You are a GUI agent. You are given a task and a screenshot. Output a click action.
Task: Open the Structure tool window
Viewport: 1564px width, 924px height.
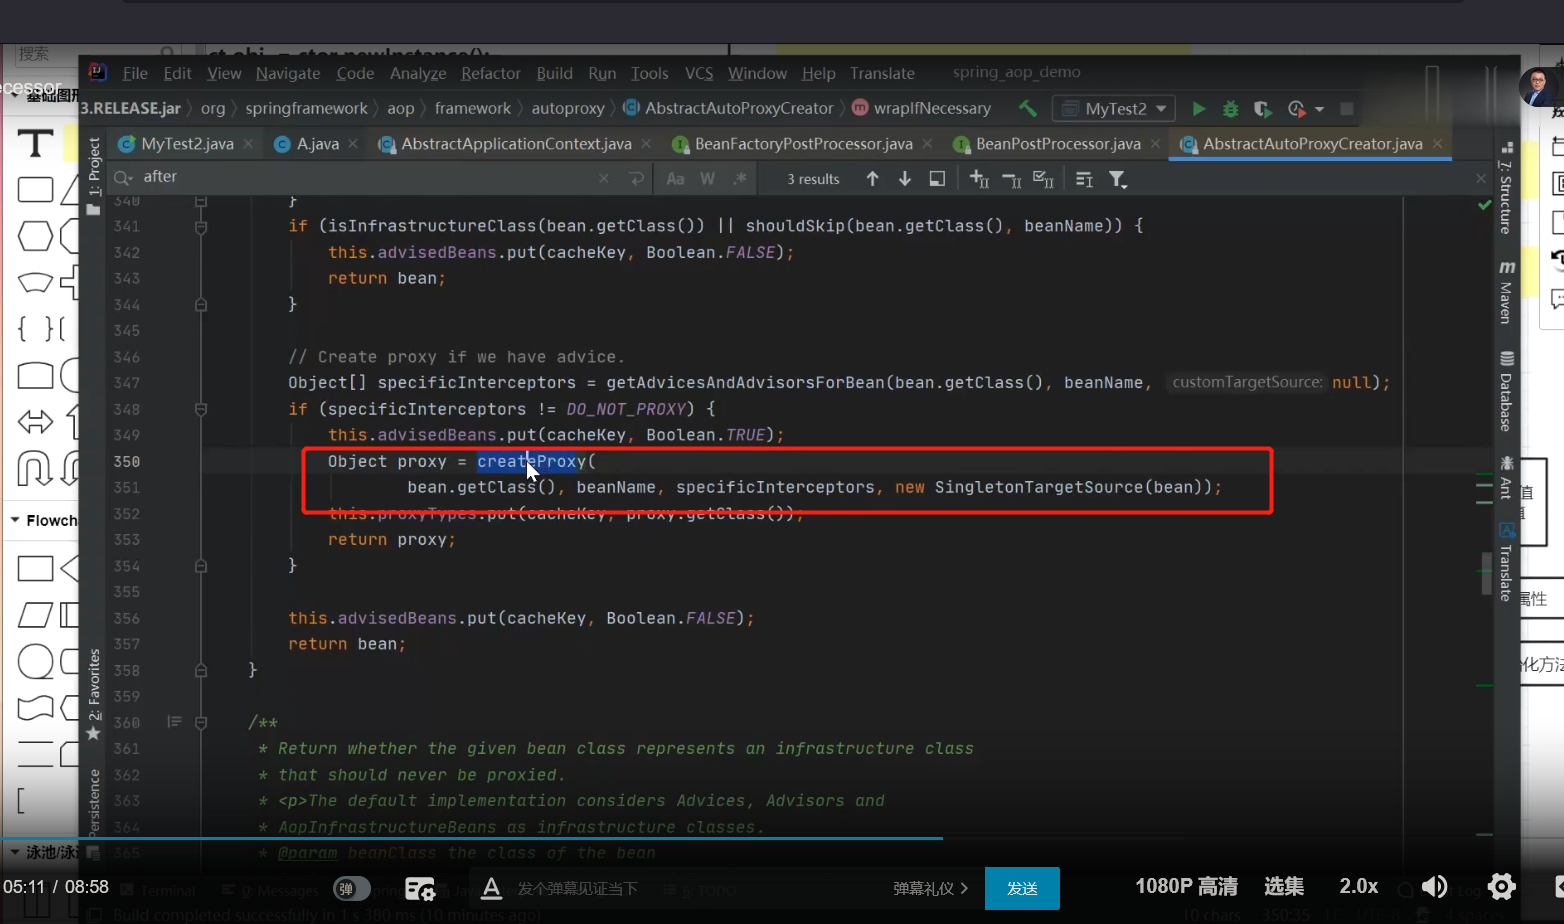[1505, 190]
